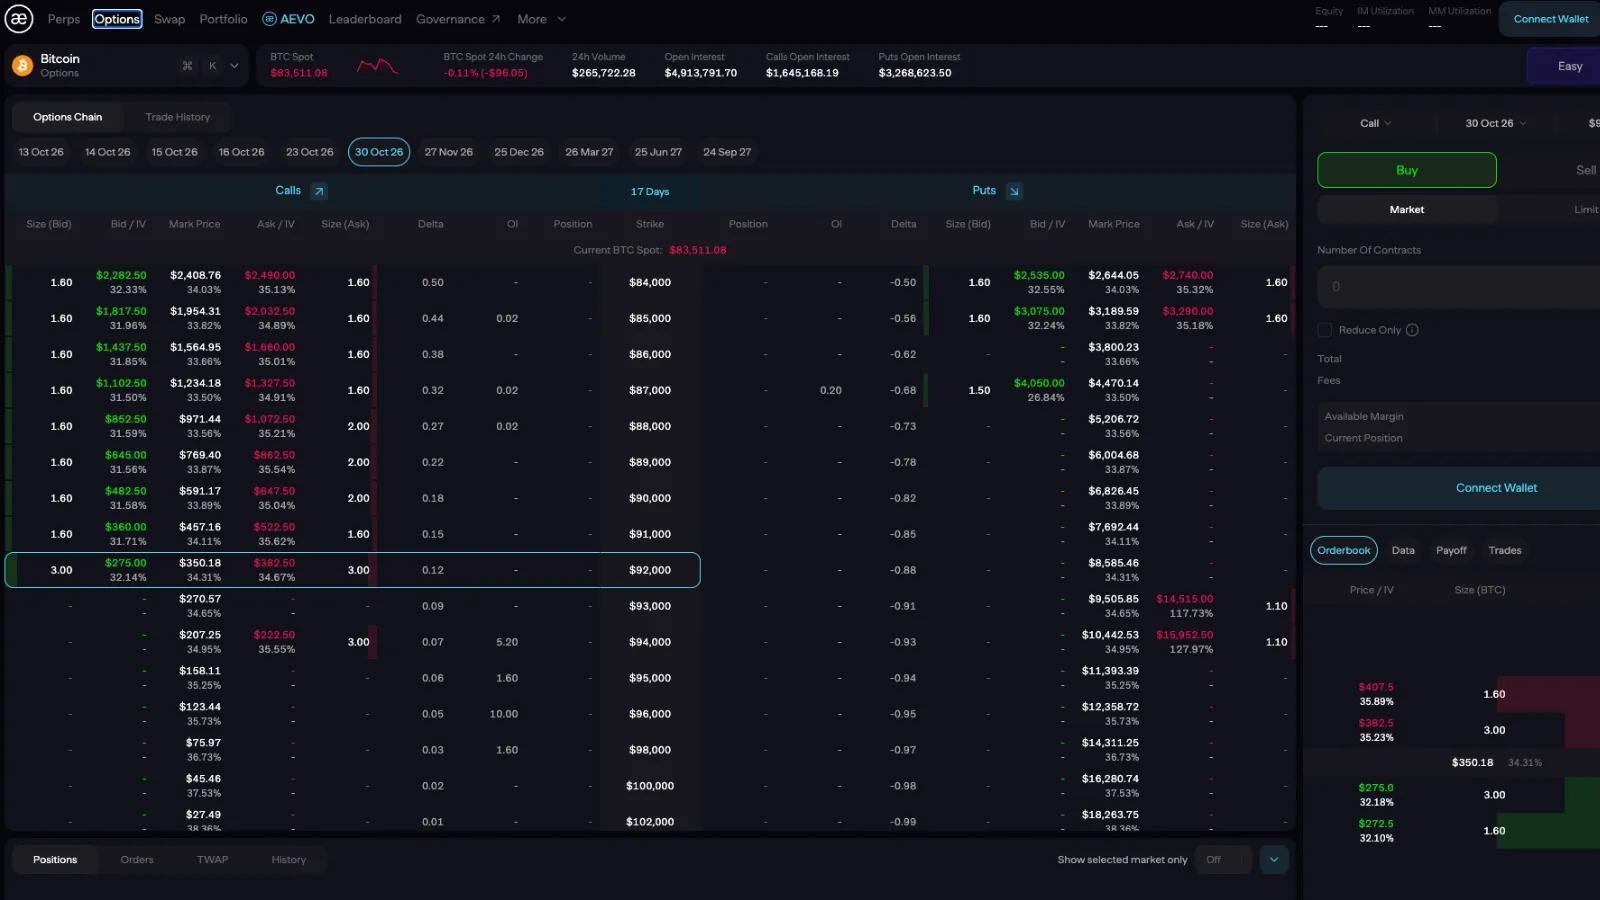Image resolution: width=1600 pixels, height=900 pixels.
Task: Open the More menu dropdown
Action: pyautogui.click(x=541, y=19)
